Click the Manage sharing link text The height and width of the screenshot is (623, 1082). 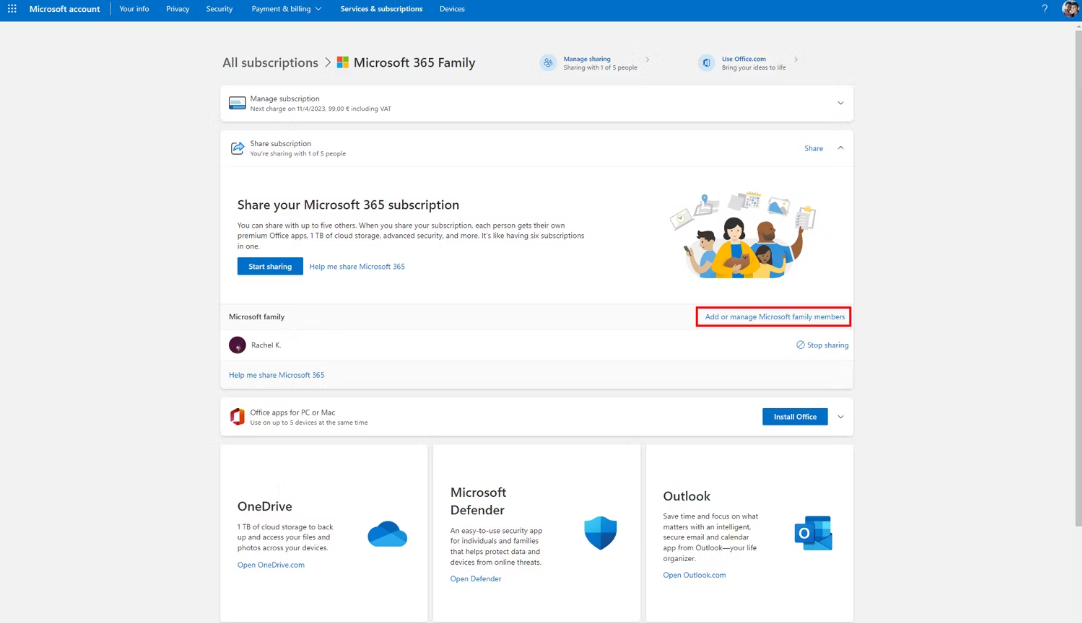587,59
